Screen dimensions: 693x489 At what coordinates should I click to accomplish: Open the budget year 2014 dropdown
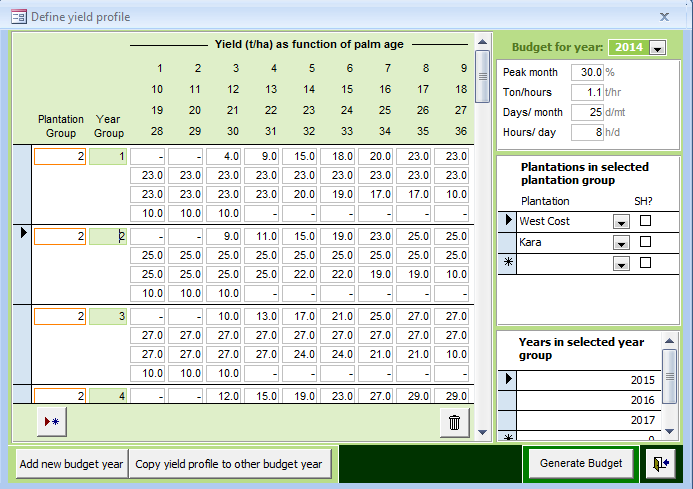click(x=658, y=48)
